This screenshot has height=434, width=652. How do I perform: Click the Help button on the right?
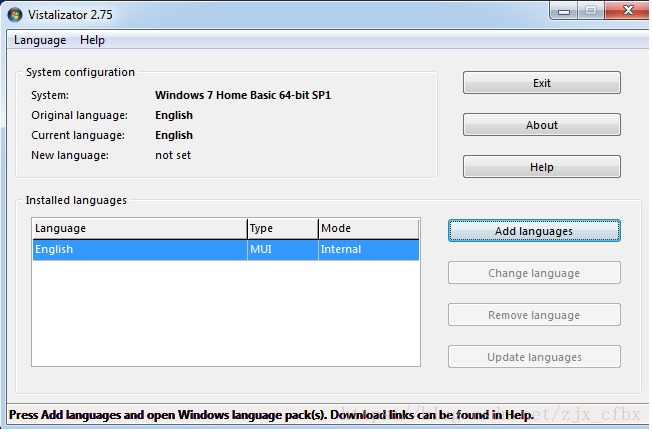[541, 167]
